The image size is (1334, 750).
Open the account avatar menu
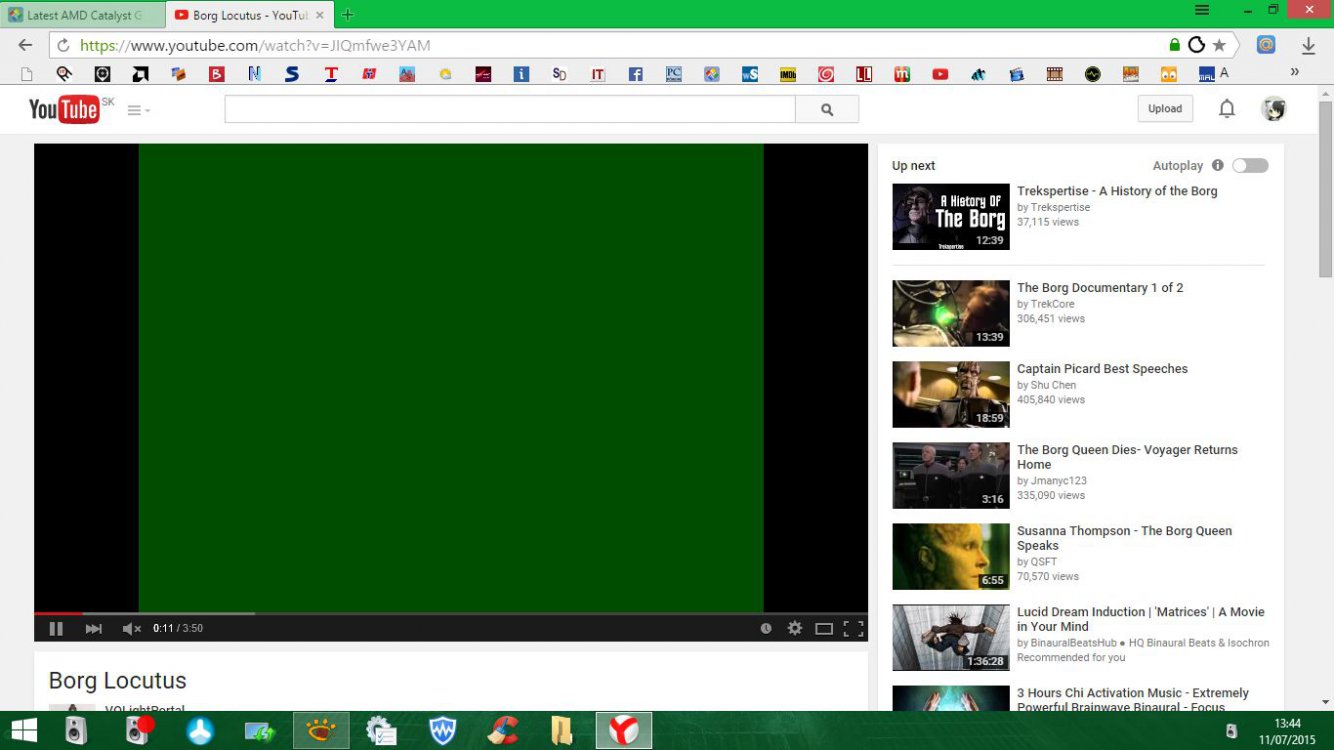pyautogui.click(x=1273, y=109)
